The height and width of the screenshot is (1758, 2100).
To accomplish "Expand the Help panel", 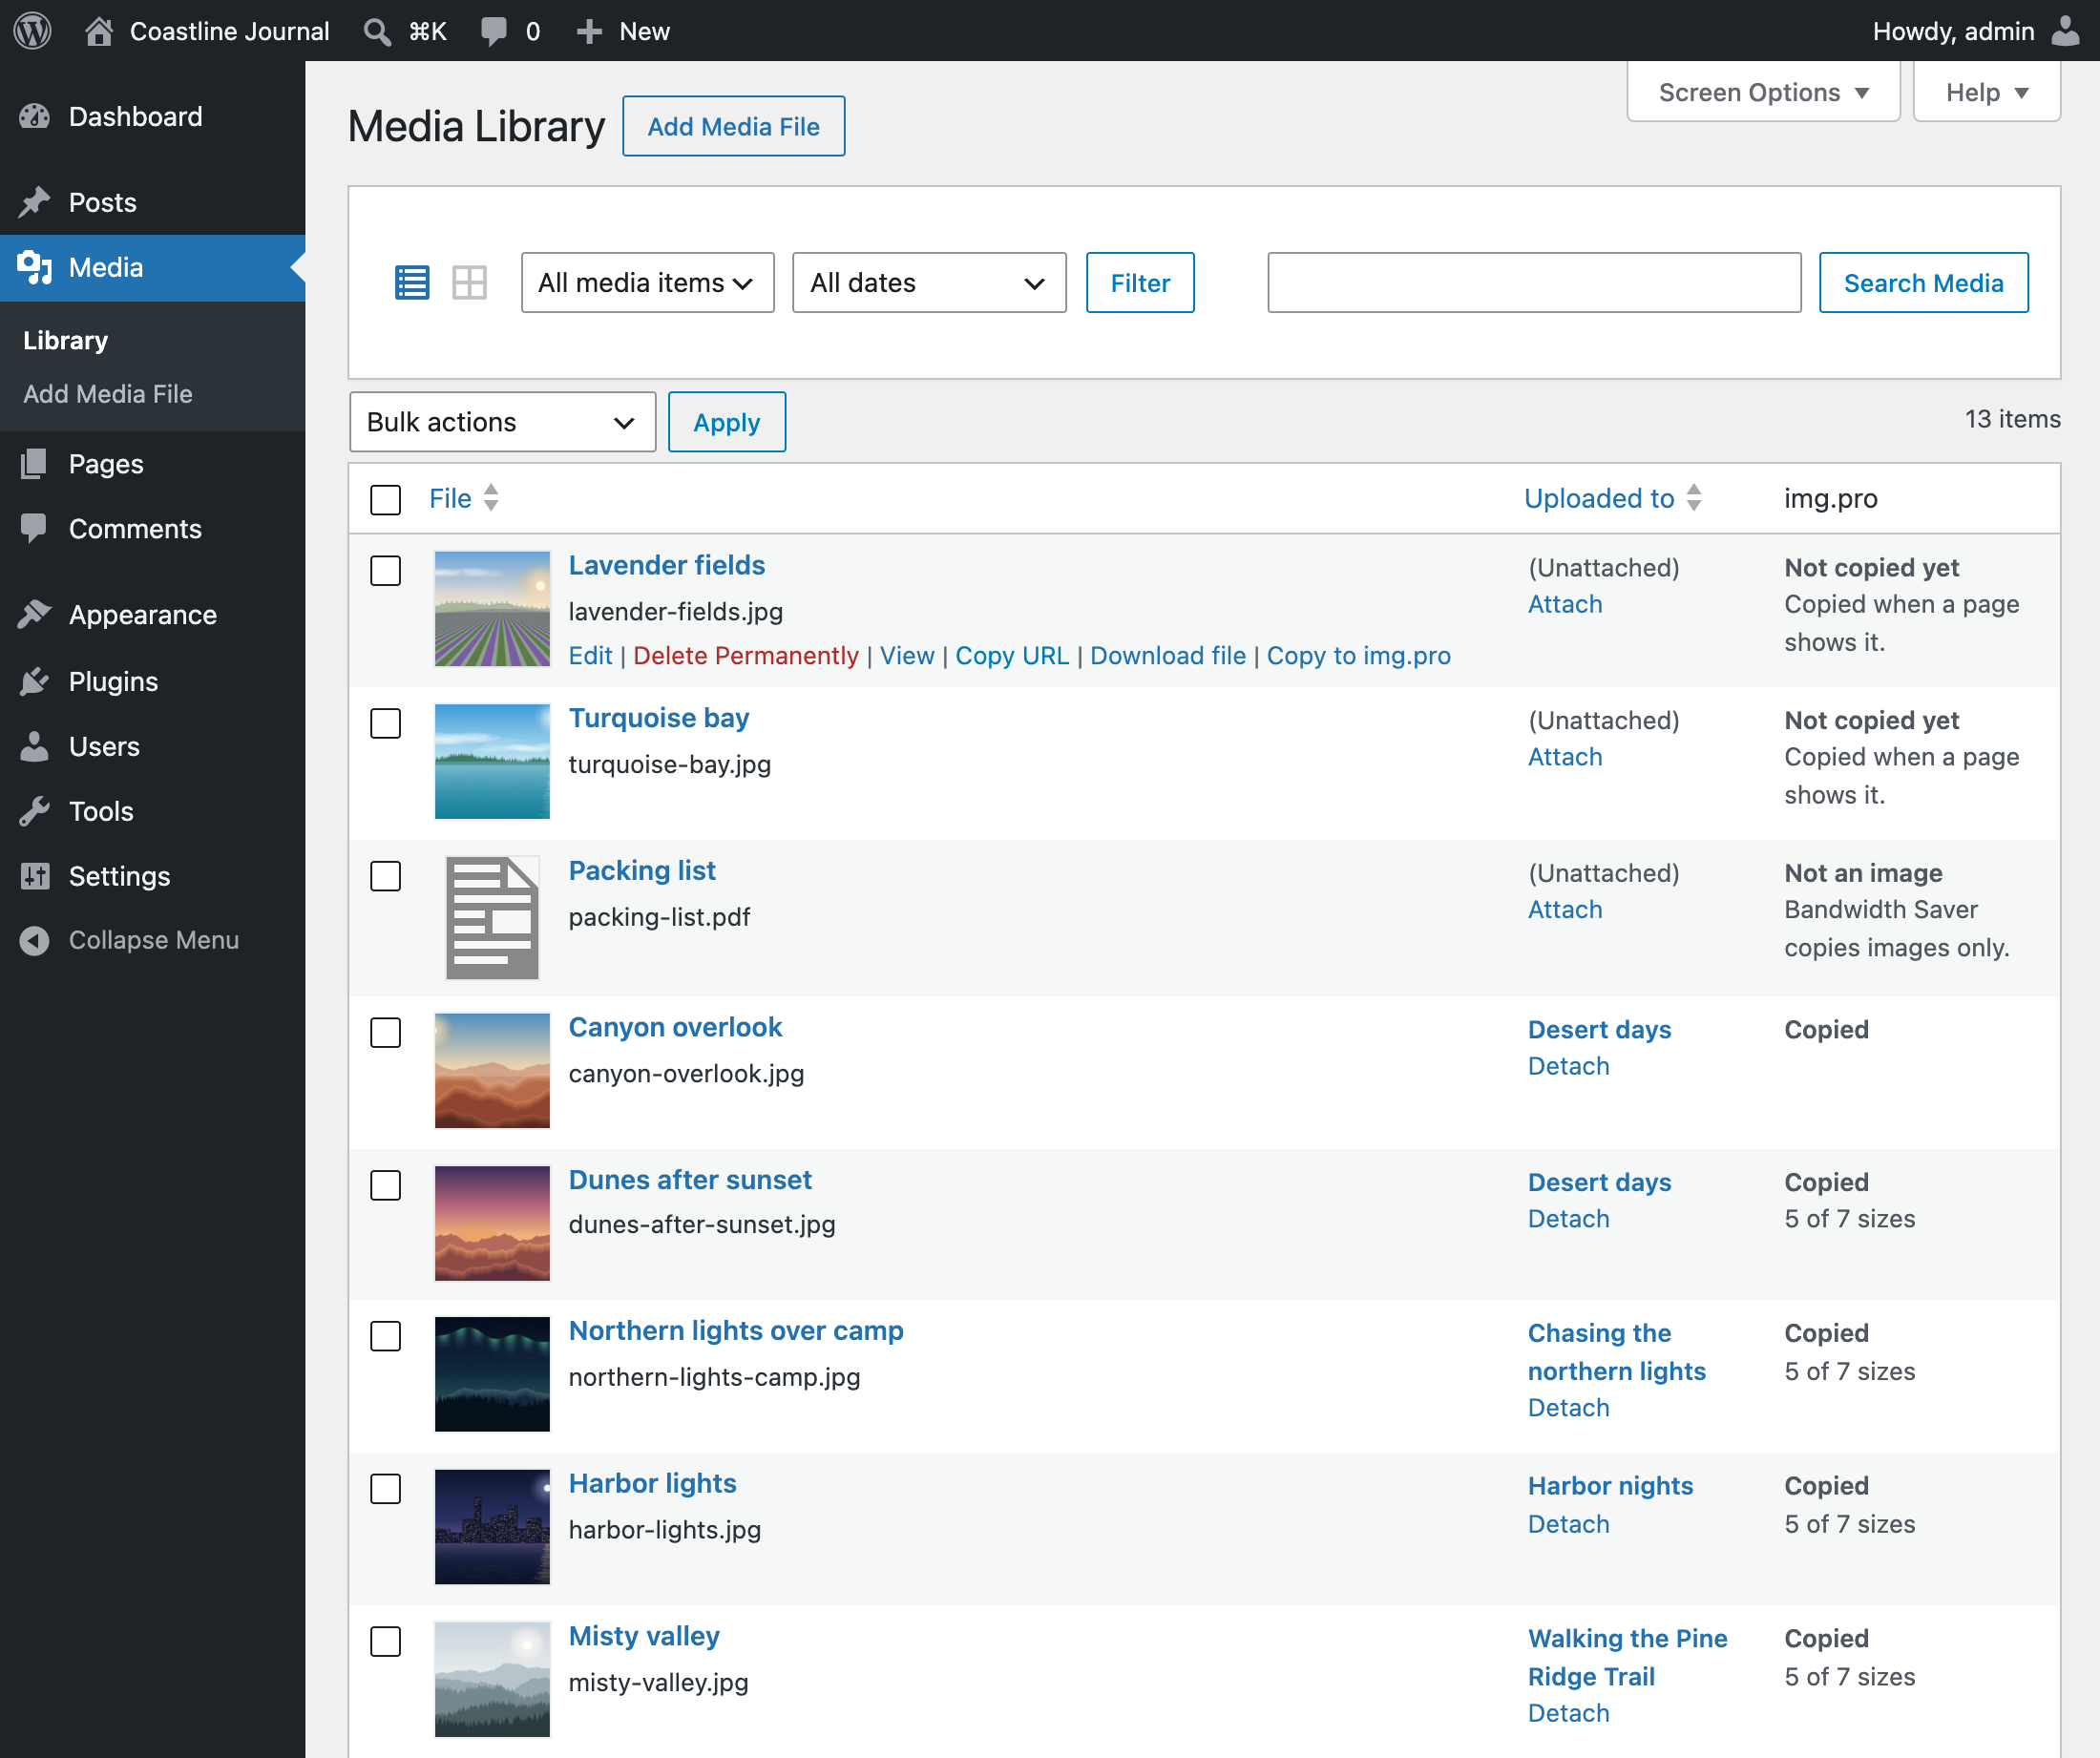I will (1986, 92).
